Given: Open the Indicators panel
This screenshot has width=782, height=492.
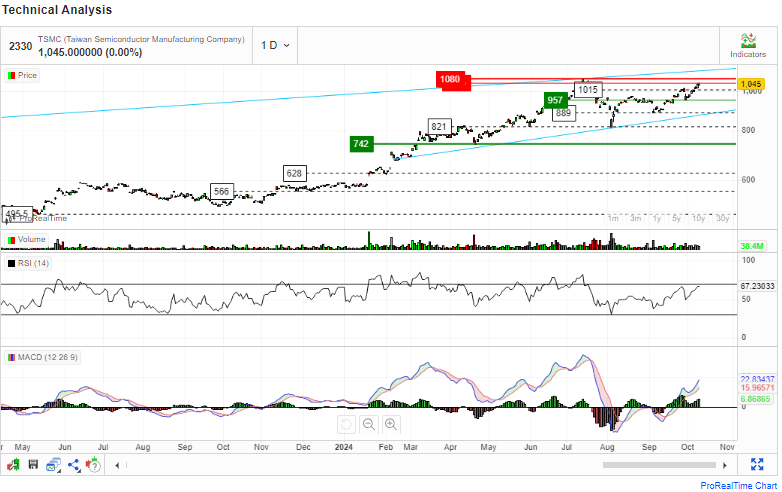Looking at the screenshot, I should tap(748, 45).
